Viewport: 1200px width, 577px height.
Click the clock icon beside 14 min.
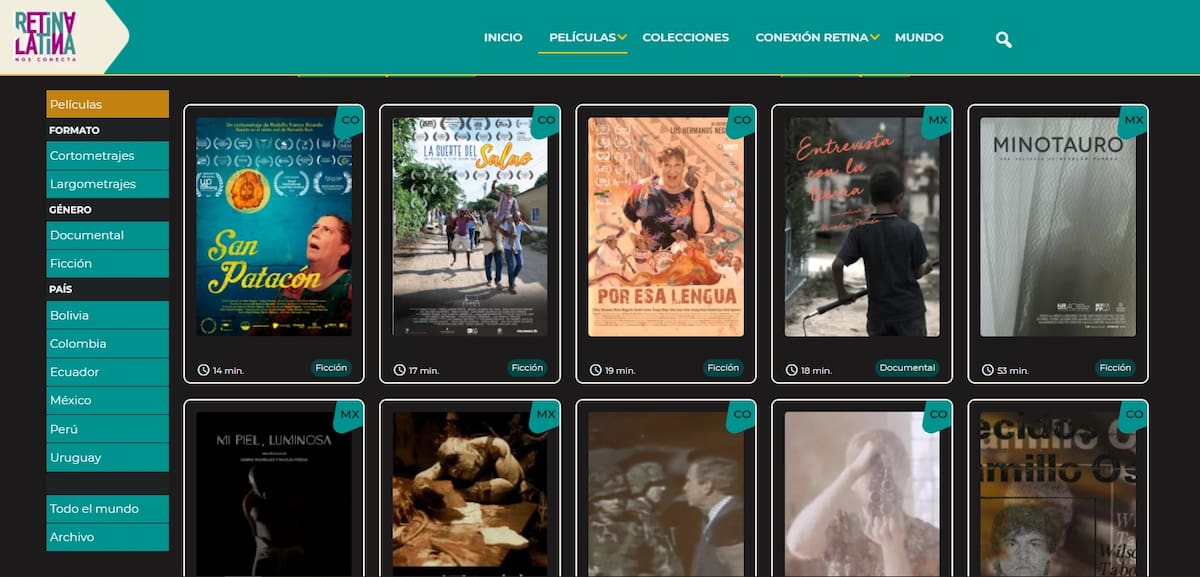(x=203, y=370)
